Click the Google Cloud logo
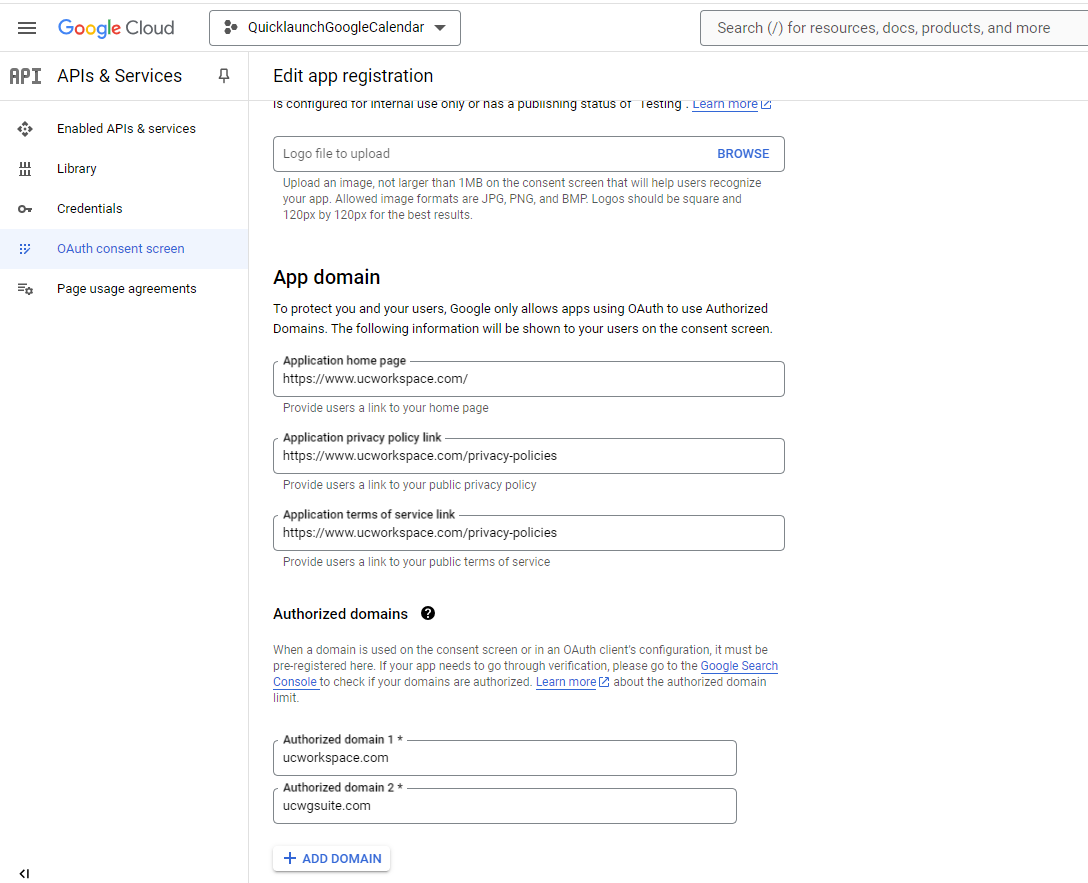 [116, 28]
